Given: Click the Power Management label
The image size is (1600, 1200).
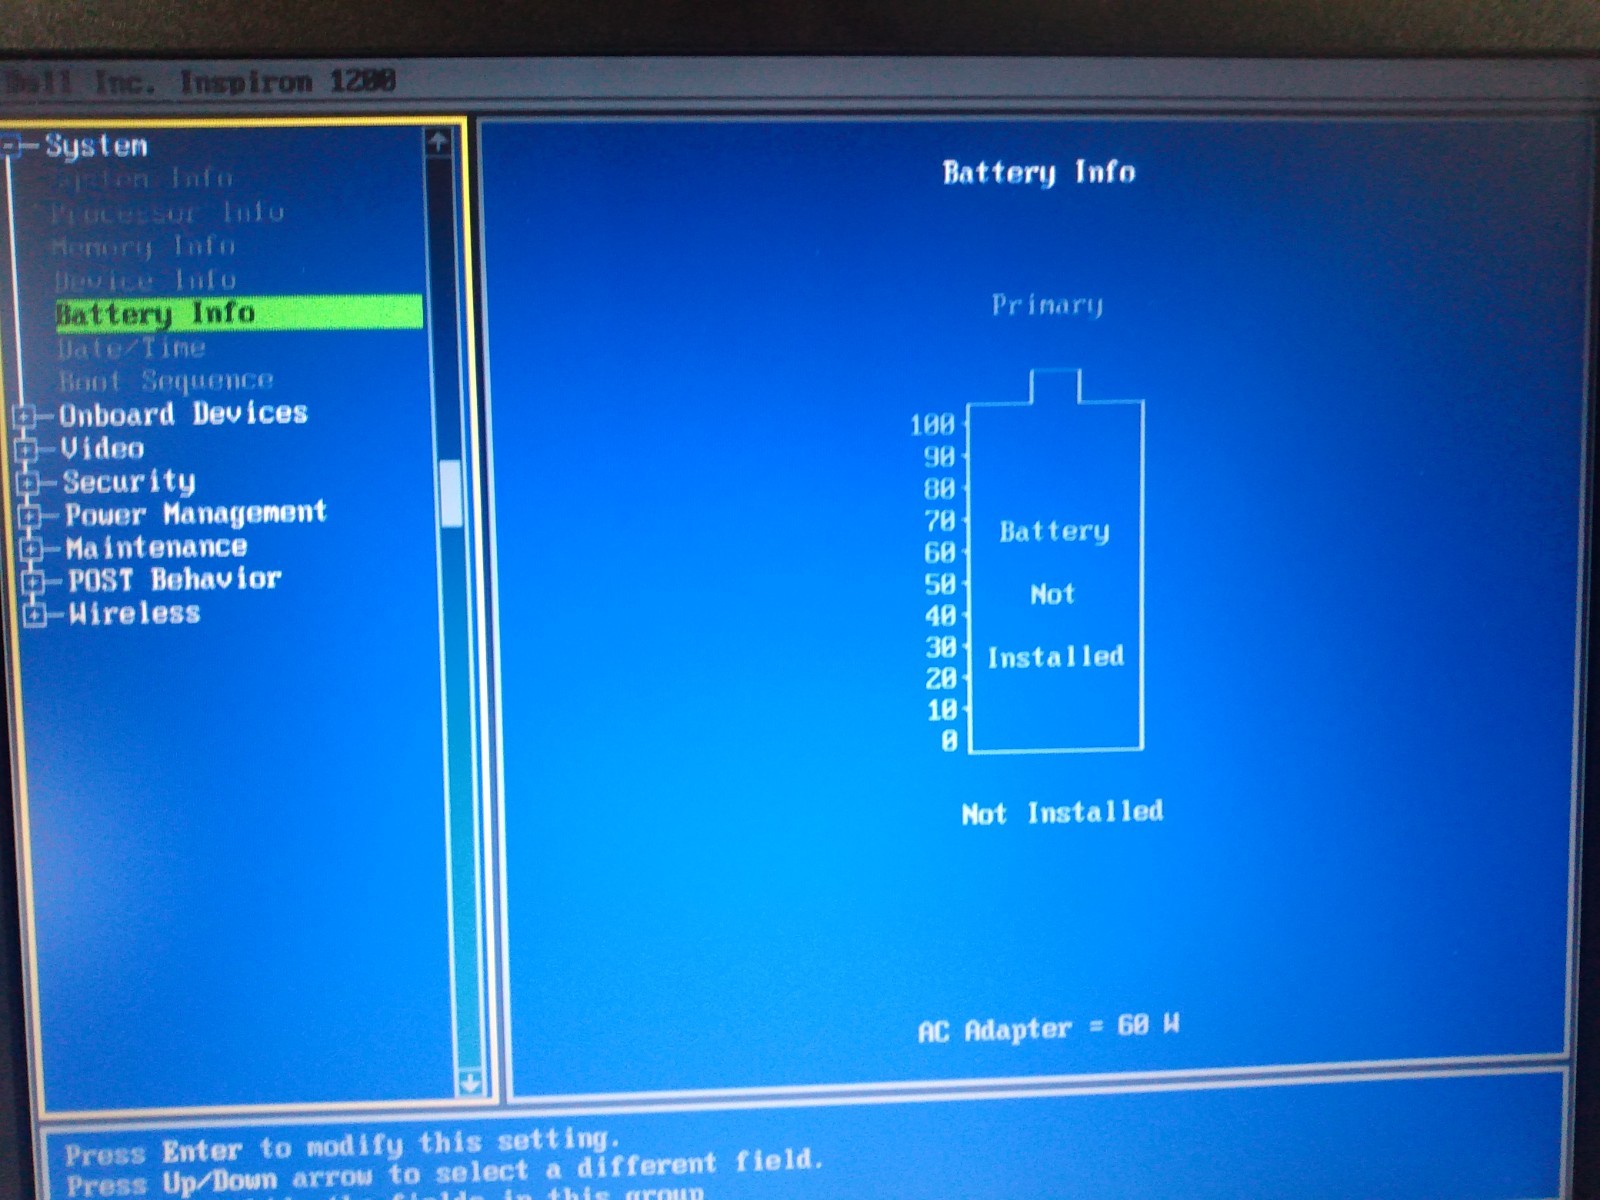Looking at the screenshot, I should [196, 514].
